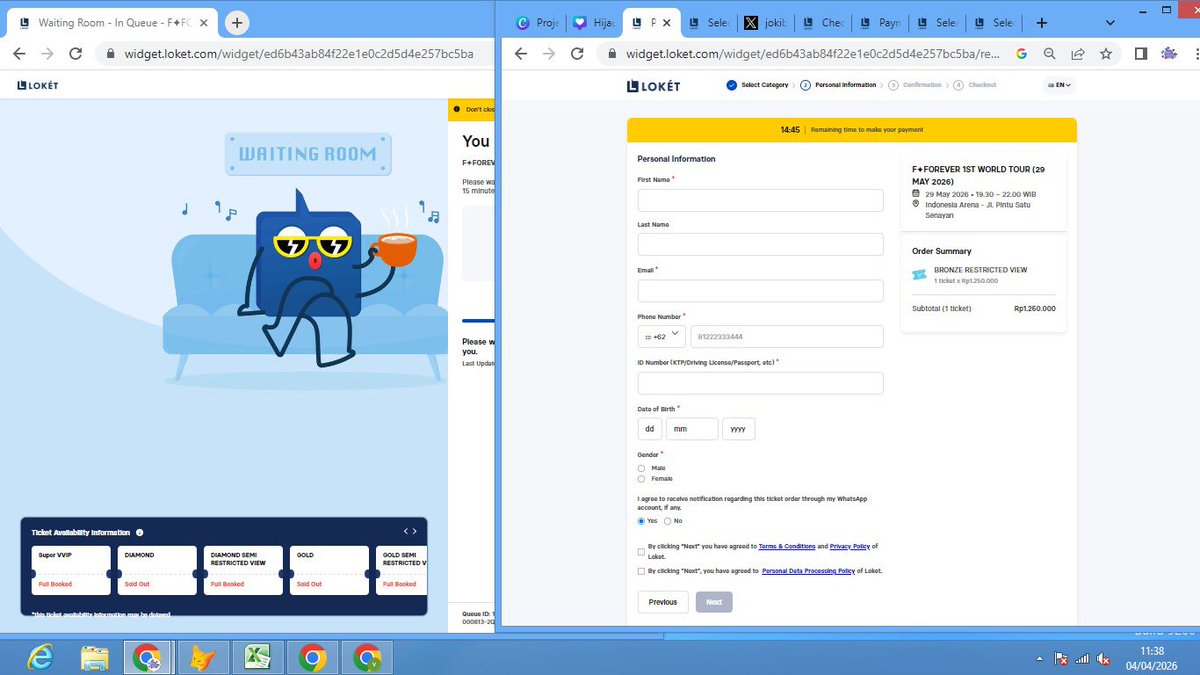Choose Yes for WhatsApp notification
Viewport: 1200px width, 675px height.
click(641, 521)
